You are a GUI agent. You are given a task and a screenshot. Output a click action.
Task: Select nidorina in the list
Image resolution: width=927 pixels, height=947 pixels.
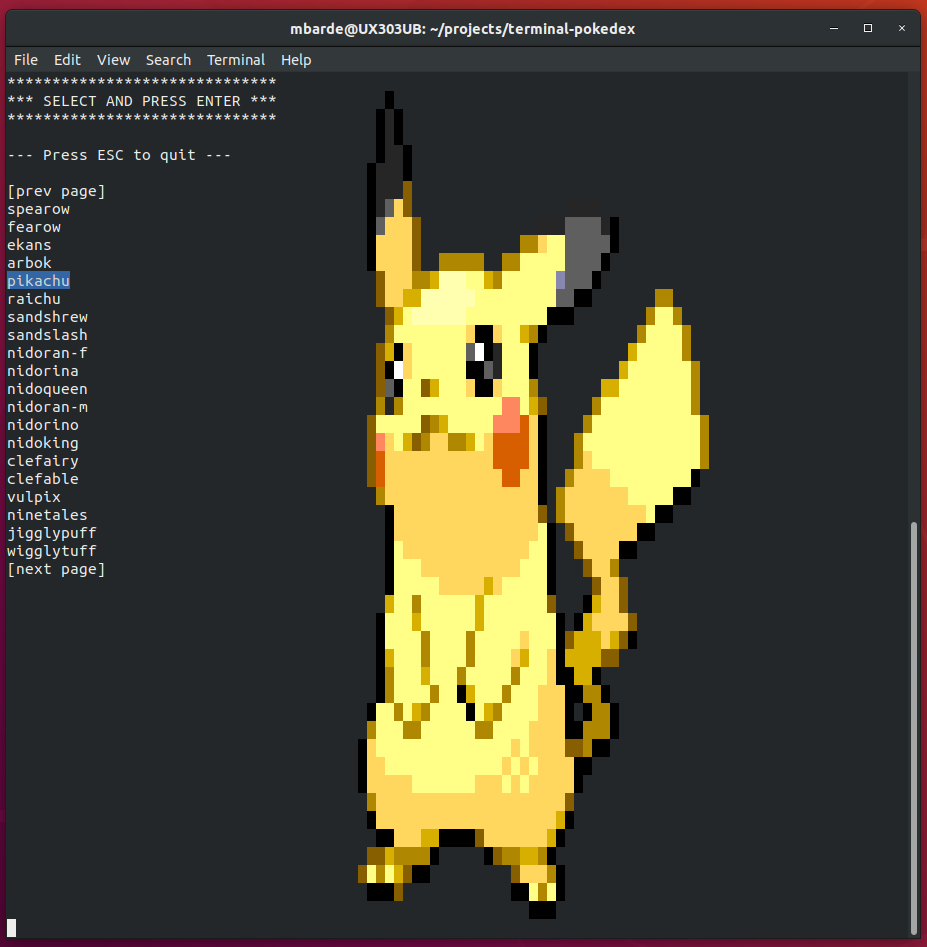(x=43, y=371)
